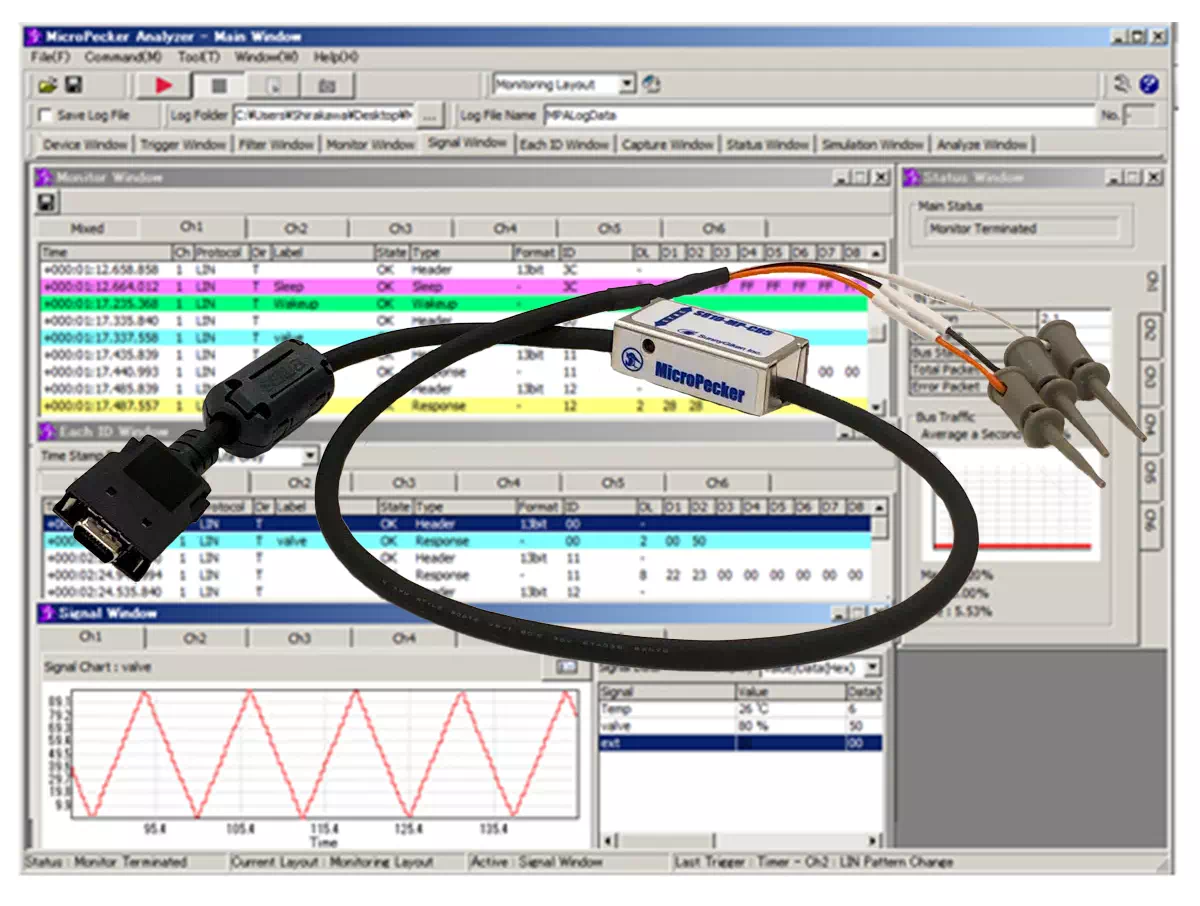Enable the Save Log File checkbox
The width and height of the screenshot is (1200, 906).
(45, 115)
